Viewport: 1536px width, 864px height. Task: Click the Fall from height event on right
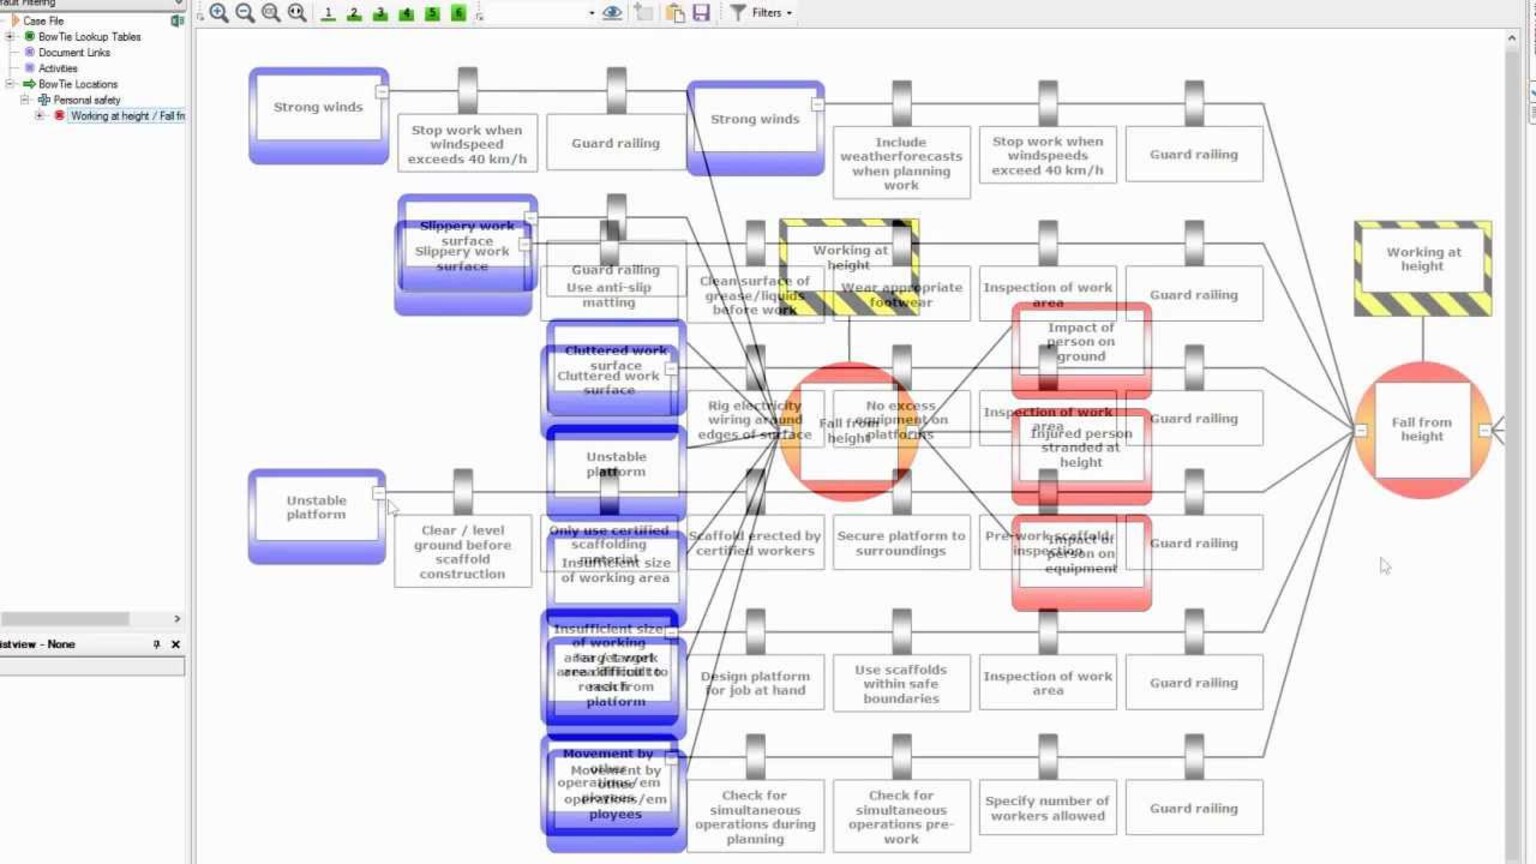[1421, 430]
